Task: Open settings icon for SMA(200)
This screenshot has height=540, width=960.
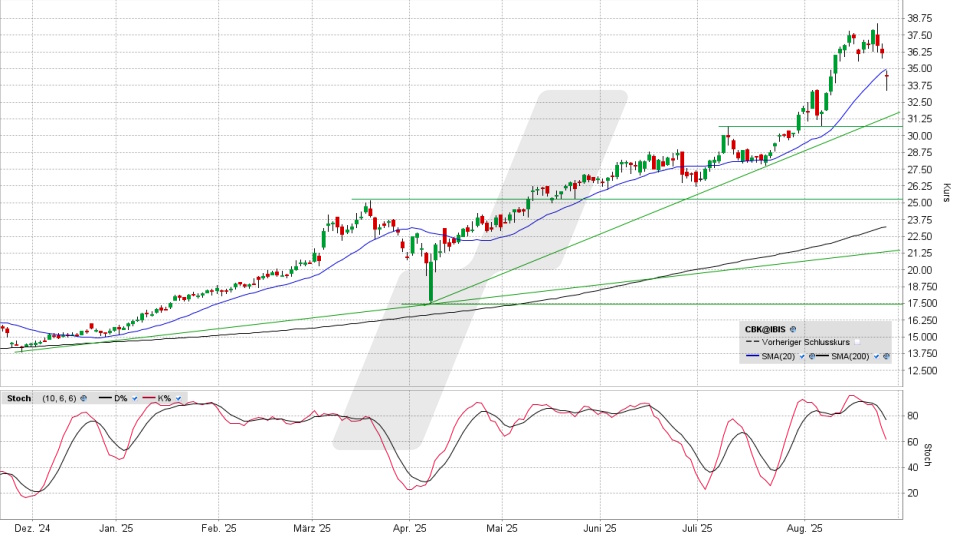Action: point(886,356)
